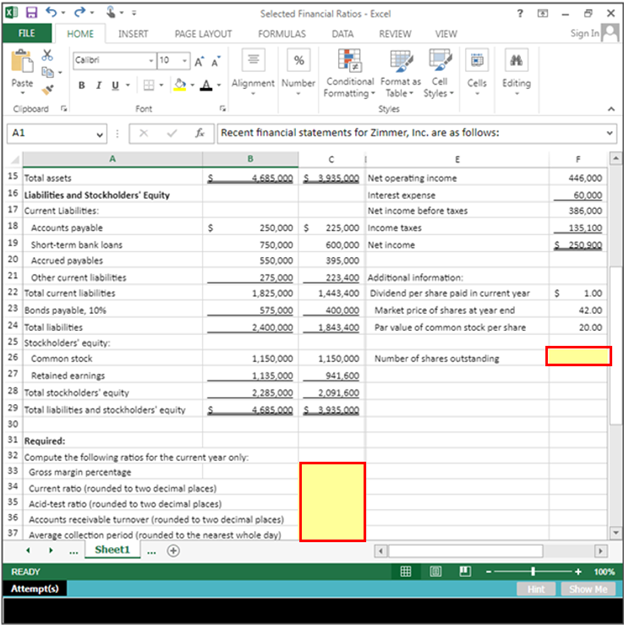The image size is (624, 625).
Task: Click Increase Font Size icon
Action: [x=199, y=61]
